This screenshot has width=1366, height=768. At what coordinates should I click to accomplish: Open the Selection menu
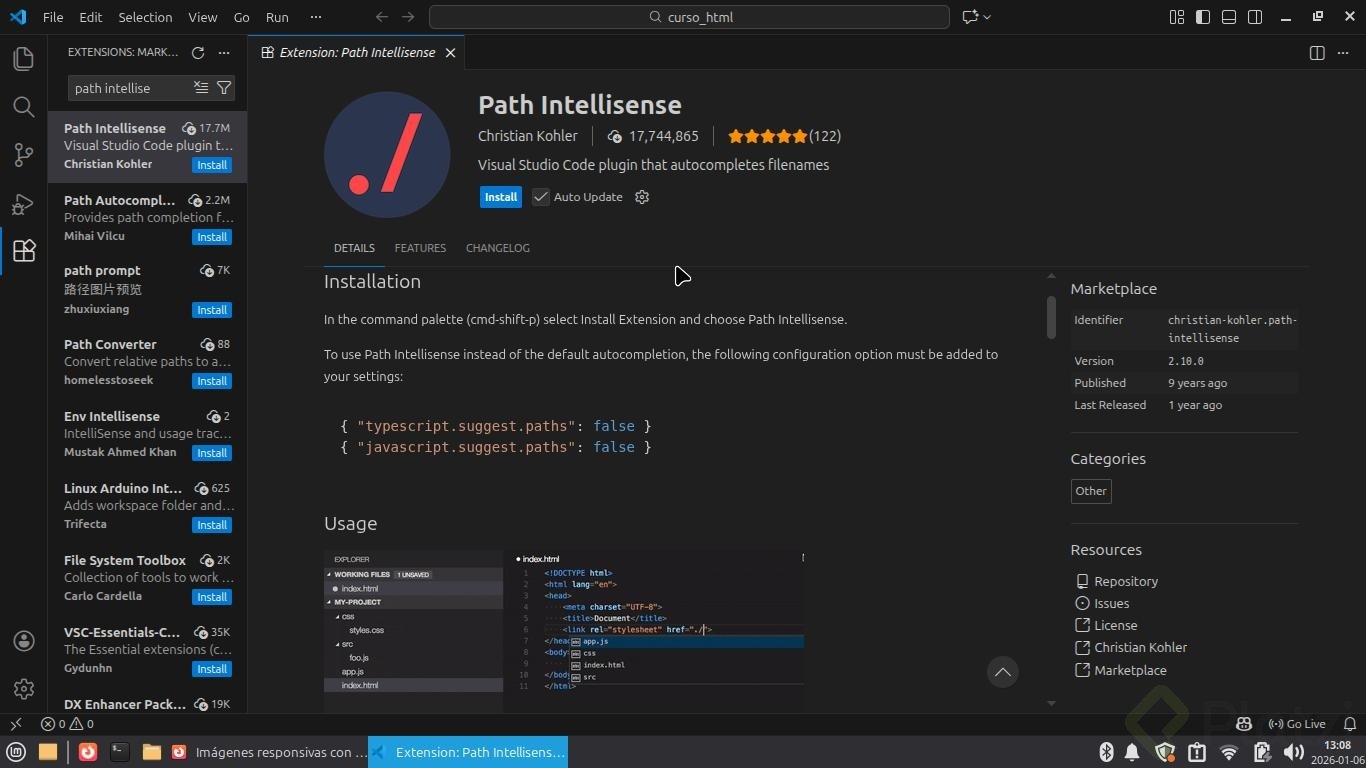coord(145,17)
